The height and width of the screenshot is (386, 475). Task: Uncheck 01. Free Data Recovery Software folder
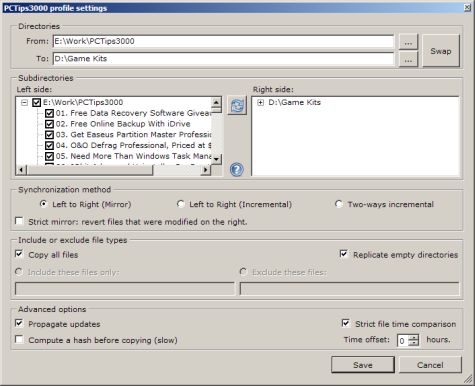click(x=49, y=113)
